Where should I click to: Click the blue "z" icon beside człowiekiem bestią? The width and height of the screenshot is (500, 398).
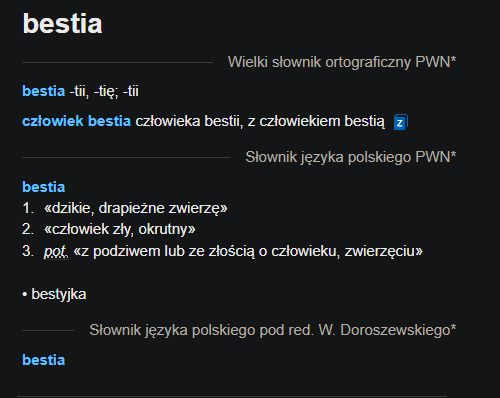click(x=400, y=122)
